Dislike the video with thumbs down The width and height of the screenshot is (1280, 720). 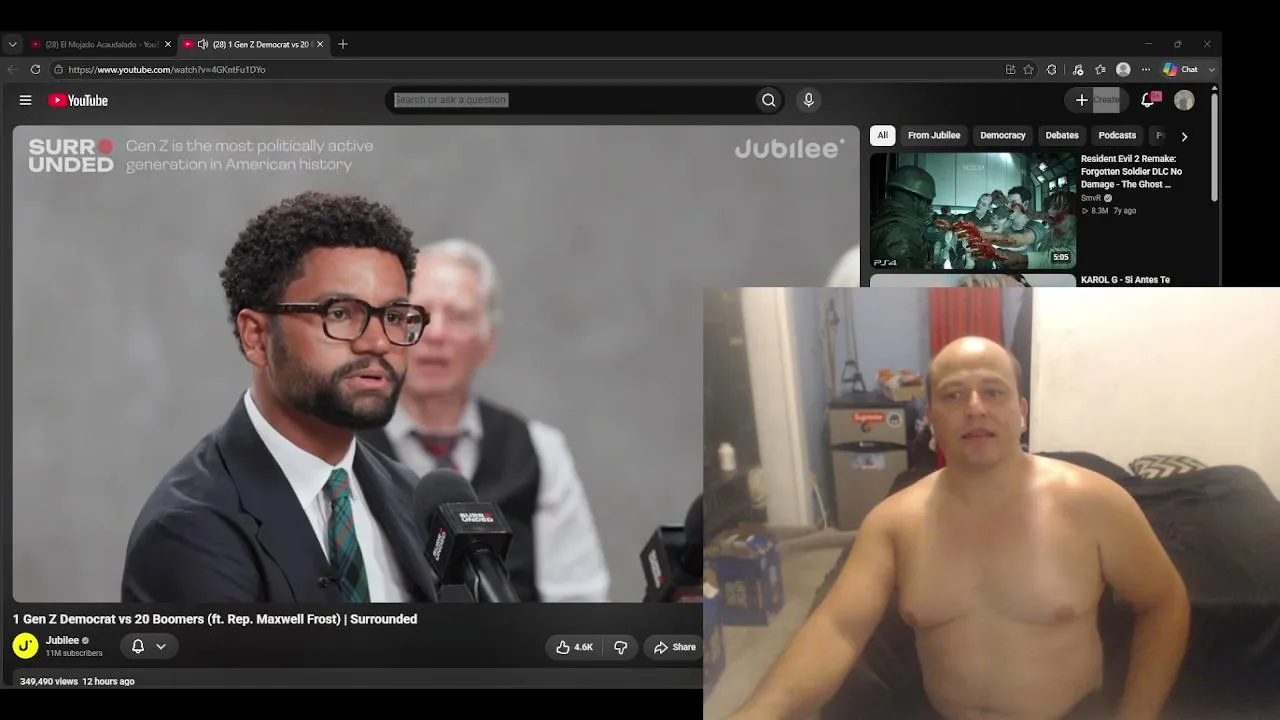(620, 647)
